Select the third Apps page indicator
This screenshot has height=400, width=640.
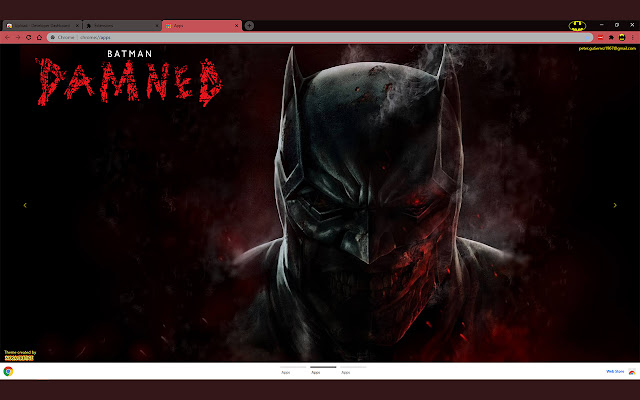[x=353, y=370]
